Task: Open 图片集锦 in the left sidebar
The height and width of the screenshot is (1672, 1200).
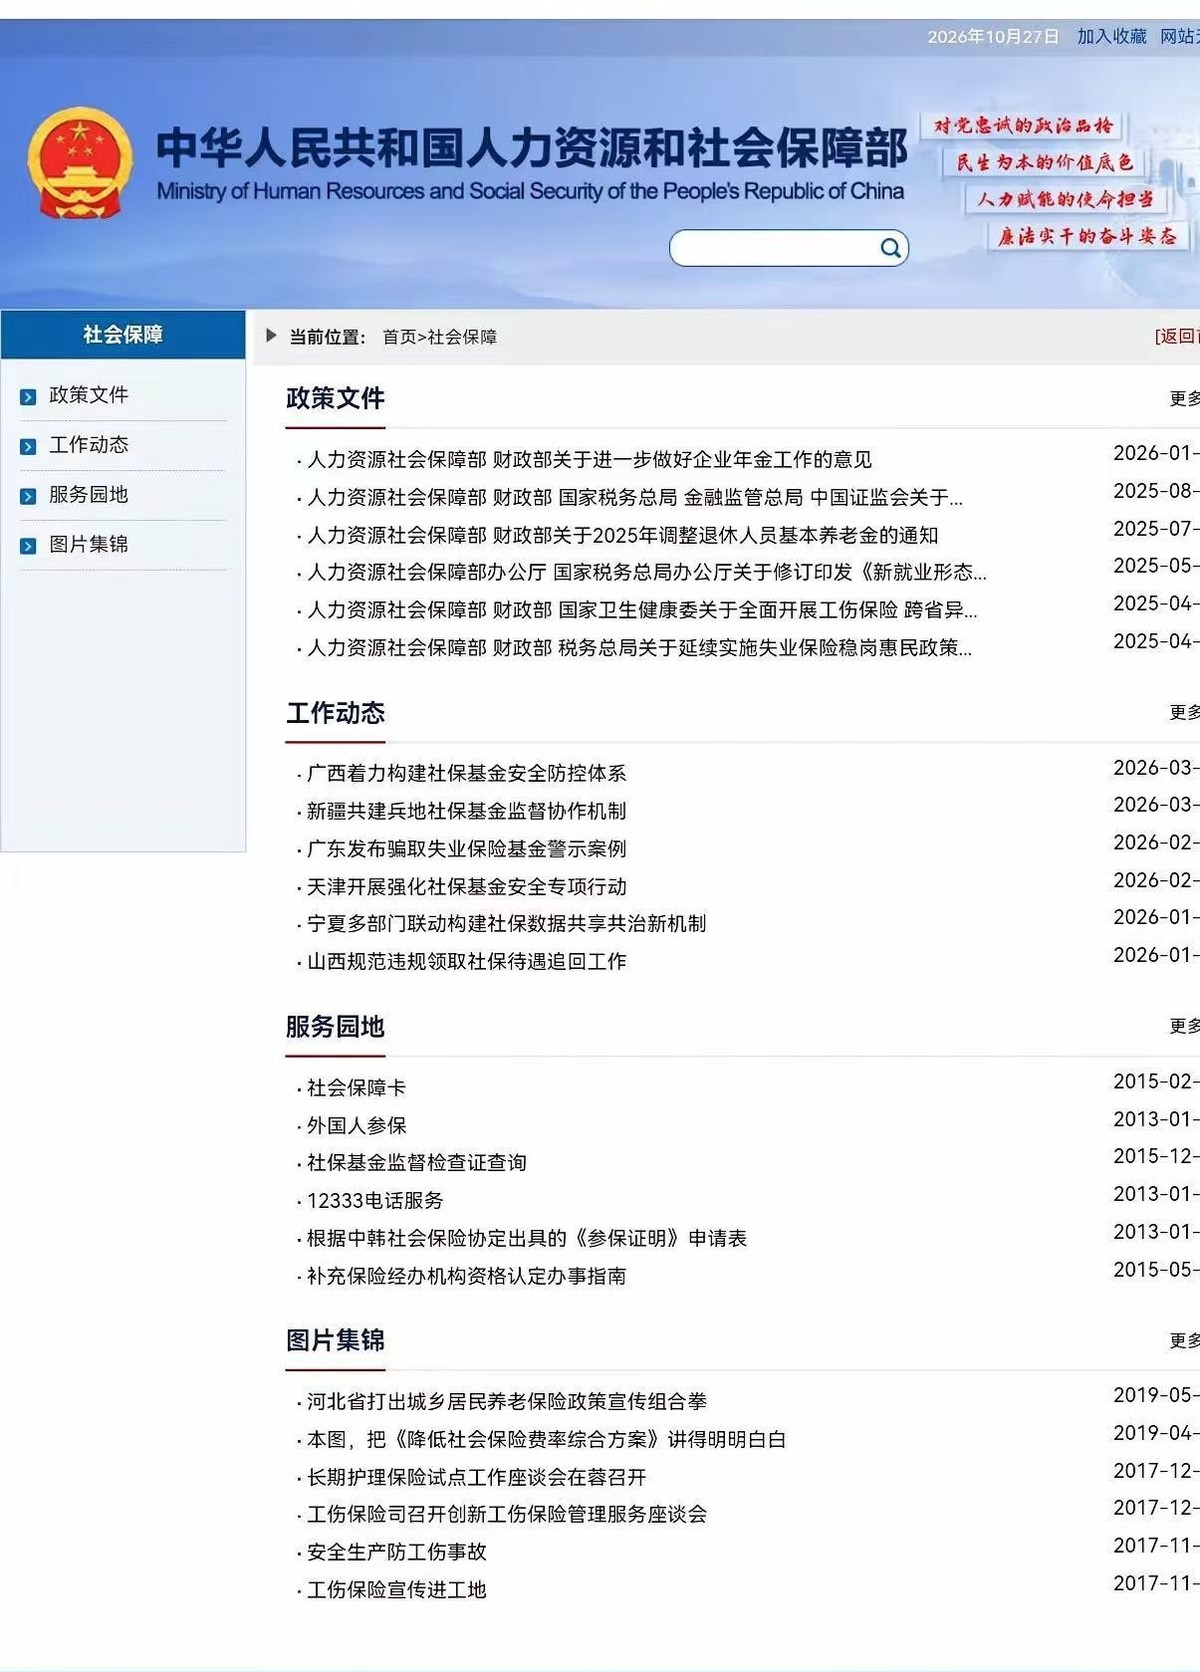Action: click(89, 544)
